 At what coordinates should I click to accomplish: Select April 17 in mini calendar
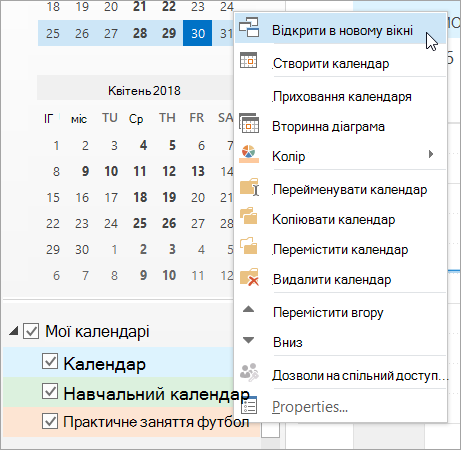111,197
